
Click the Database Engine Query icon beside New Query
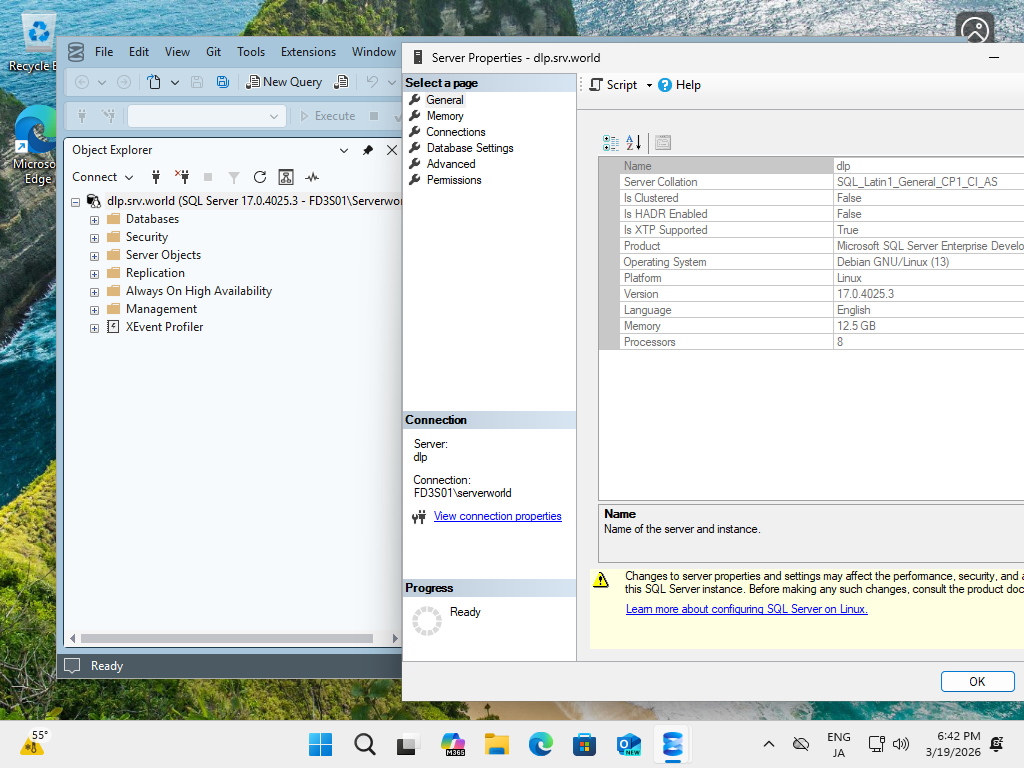[341, 82]
